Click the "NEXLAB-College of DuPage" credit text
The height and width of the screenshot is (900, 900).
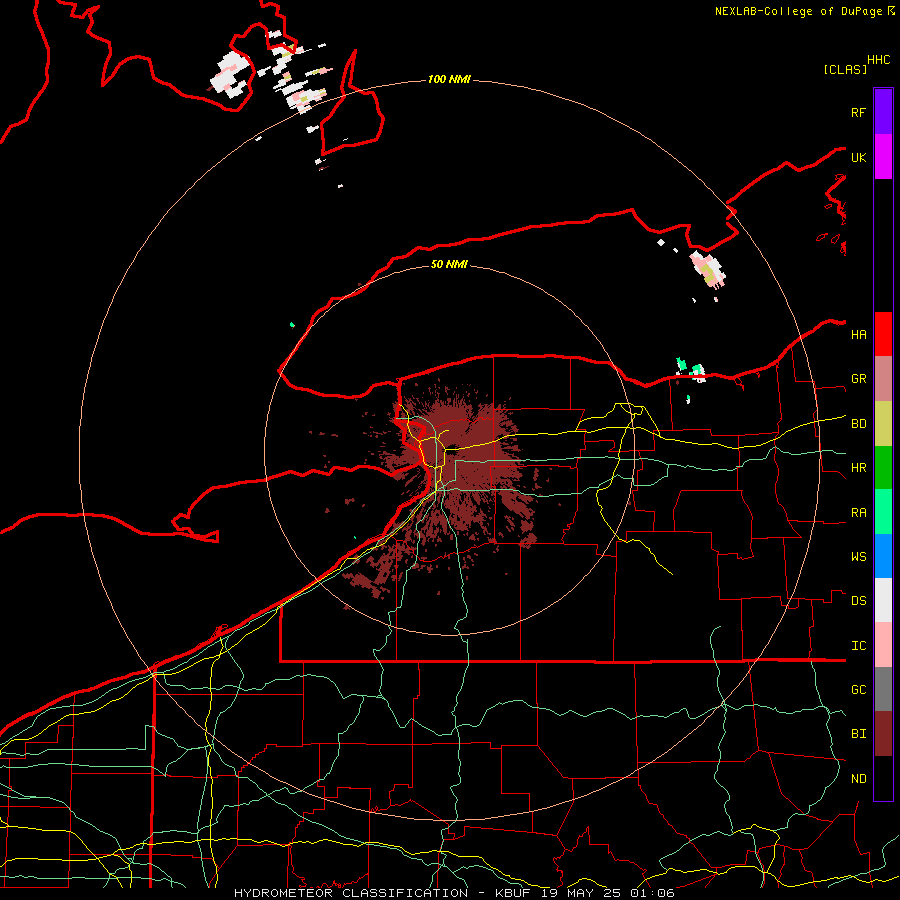(x=798, y=11)
